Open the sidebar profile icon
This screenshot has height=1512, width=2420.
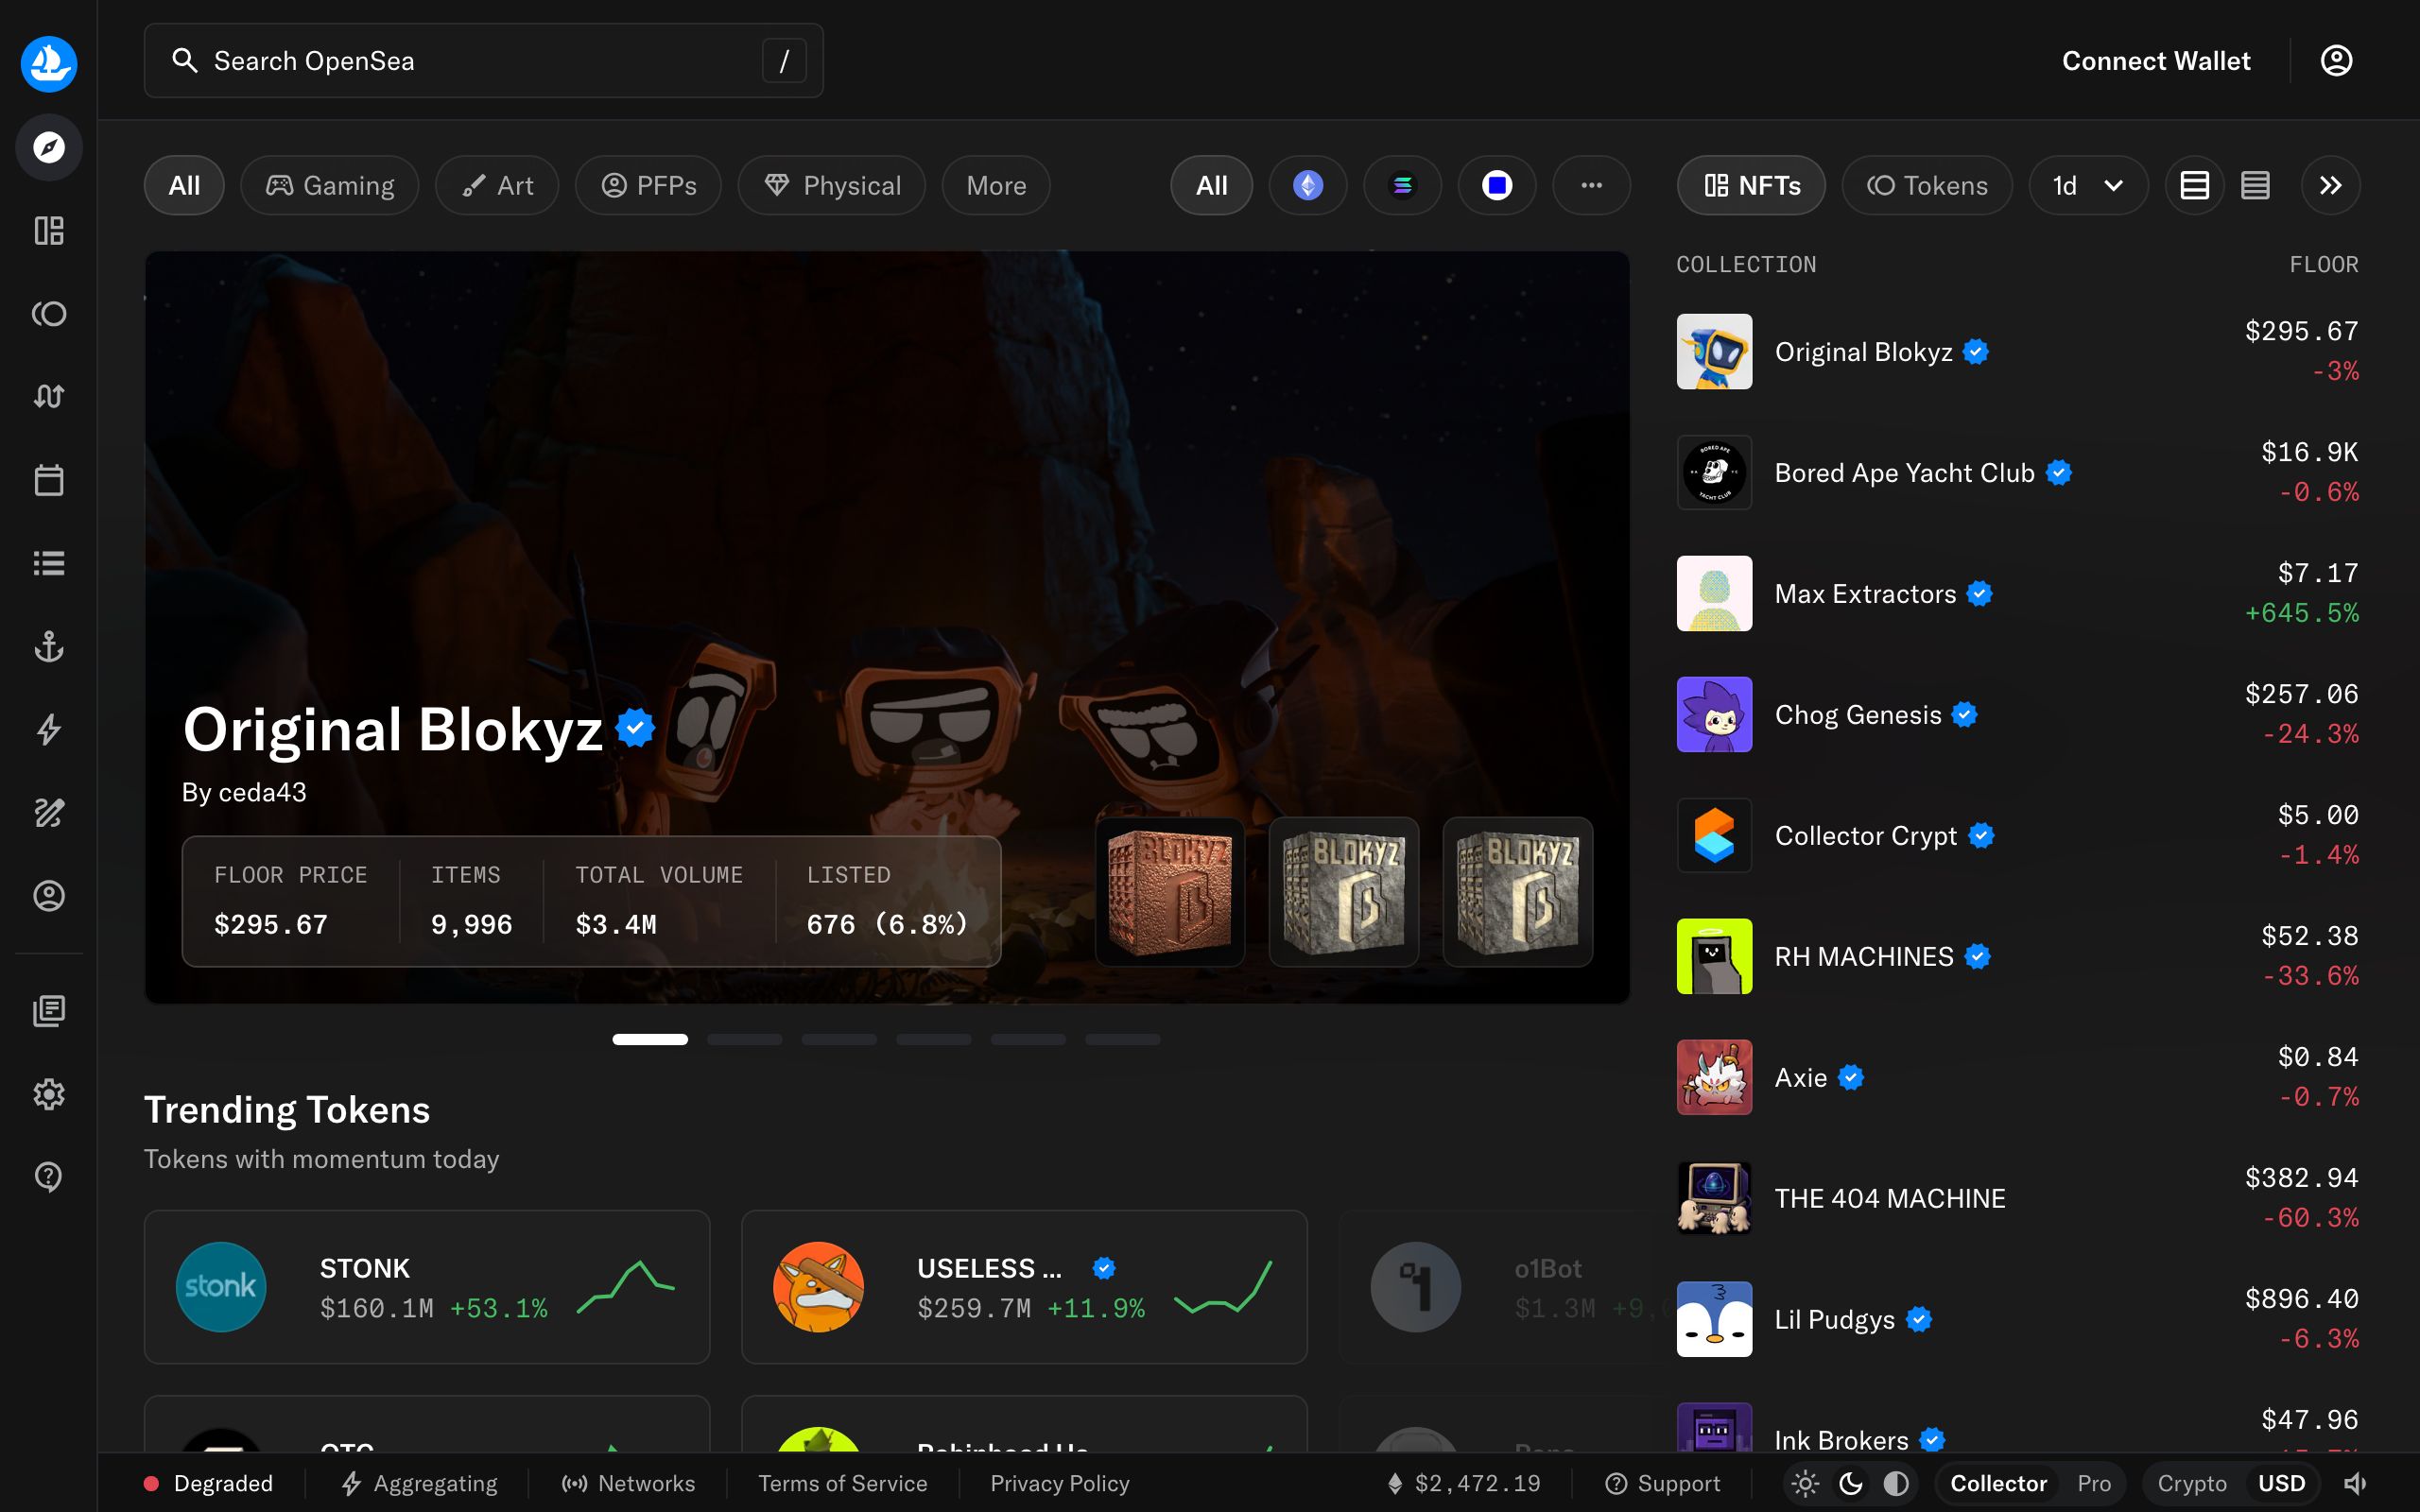click(x=49, y=896)
